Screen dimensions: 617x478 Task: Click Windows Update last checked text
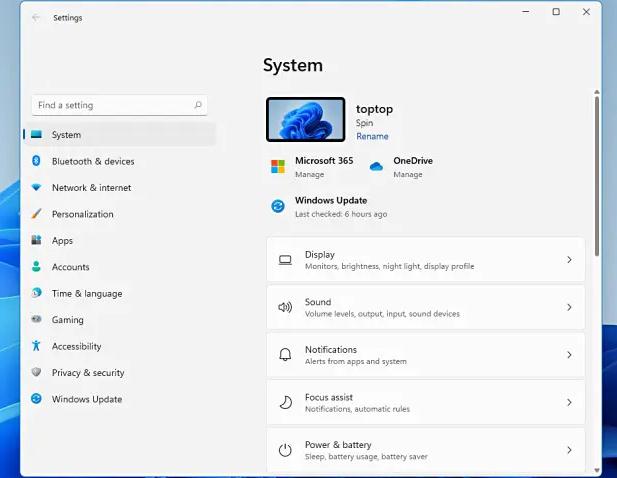point(341,214)
